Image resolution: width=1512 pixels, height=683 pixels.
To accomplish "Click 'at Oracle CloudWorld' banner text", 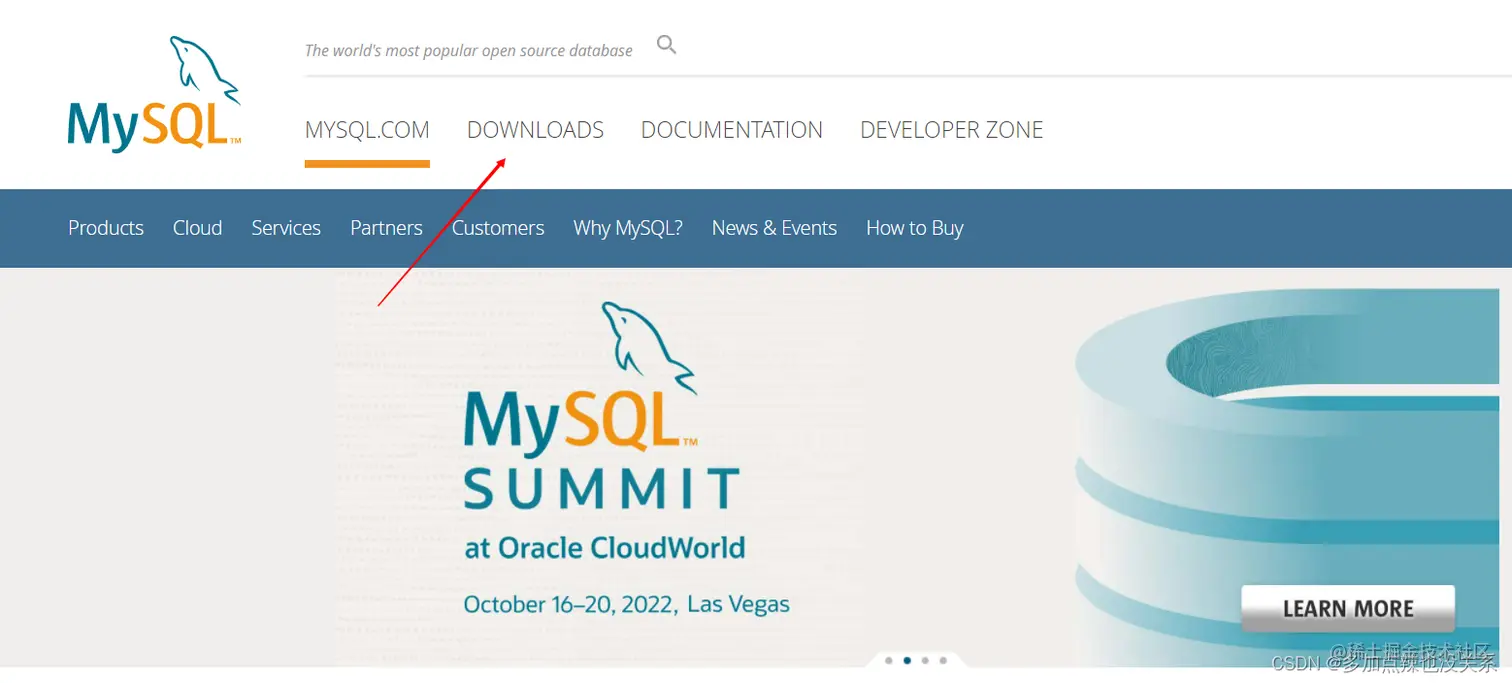I will 604,548.
